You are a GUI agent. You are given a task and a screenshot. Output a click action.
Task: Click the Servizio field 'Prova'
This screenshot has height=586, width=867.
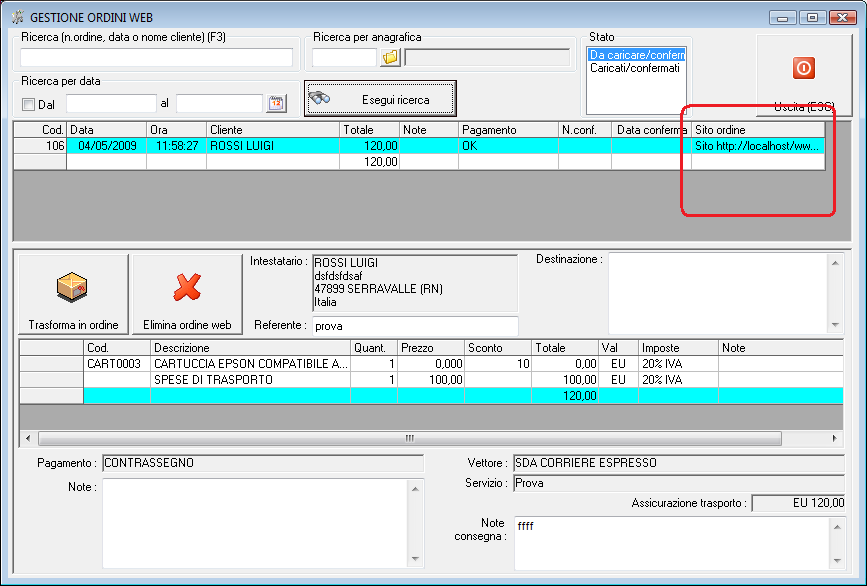(x=678, y=483)
